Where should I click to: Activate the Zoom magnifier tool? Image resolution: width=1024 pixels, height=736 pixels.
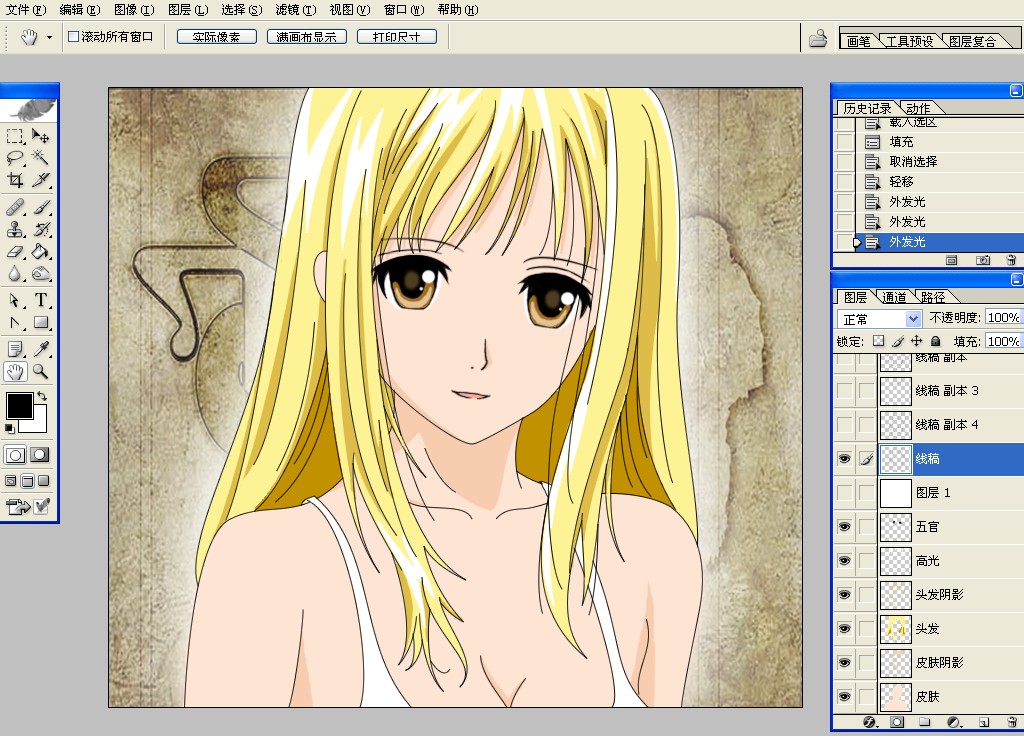coord(41,371)
